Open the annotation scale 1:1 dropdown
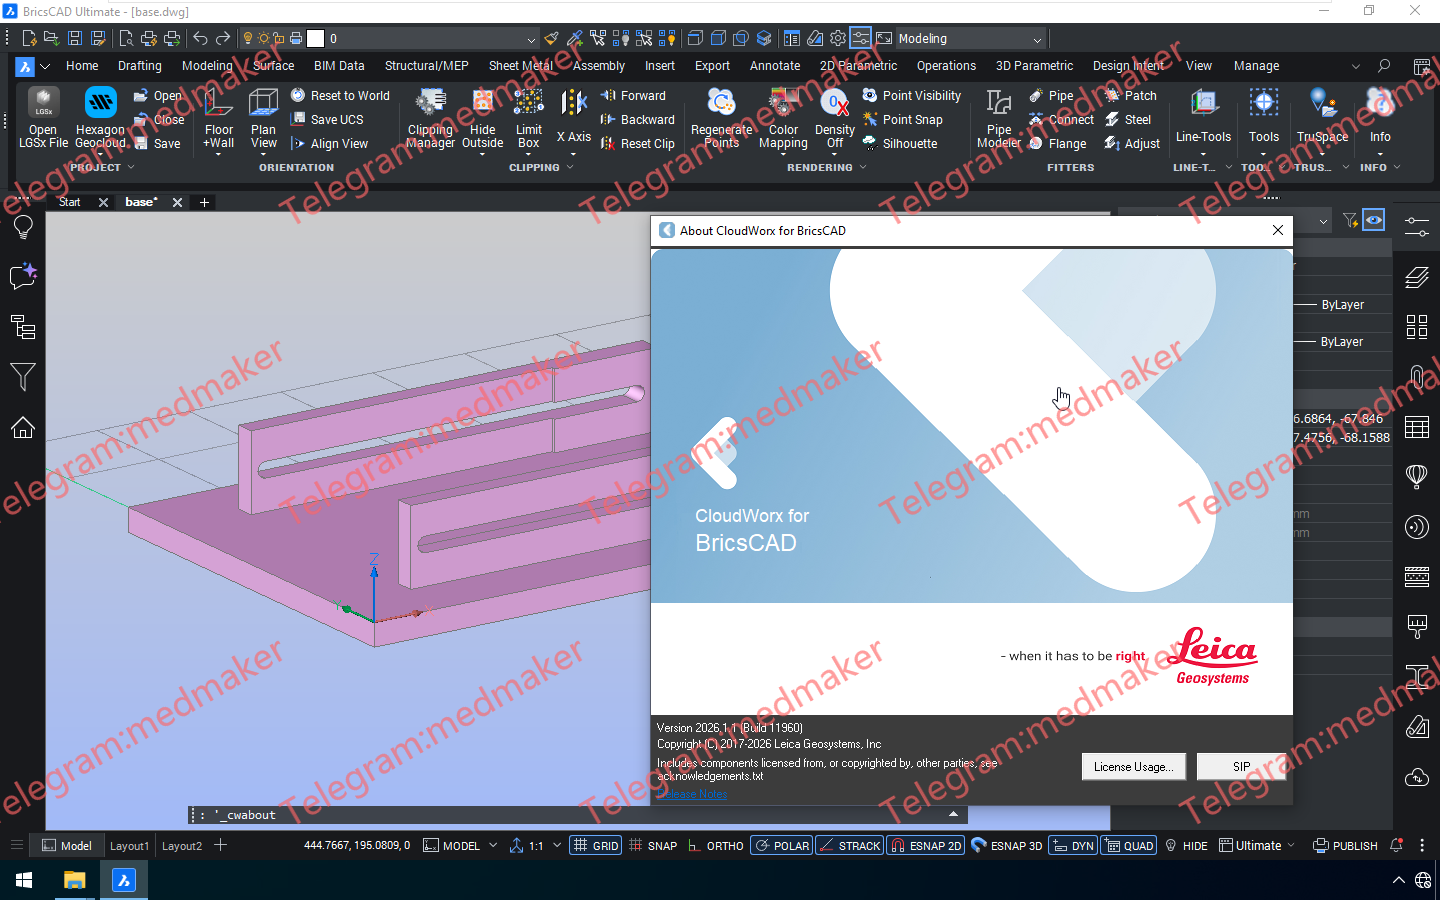Image resolution: width=1440 pixels, height=900 pixels. click(557, 845)
